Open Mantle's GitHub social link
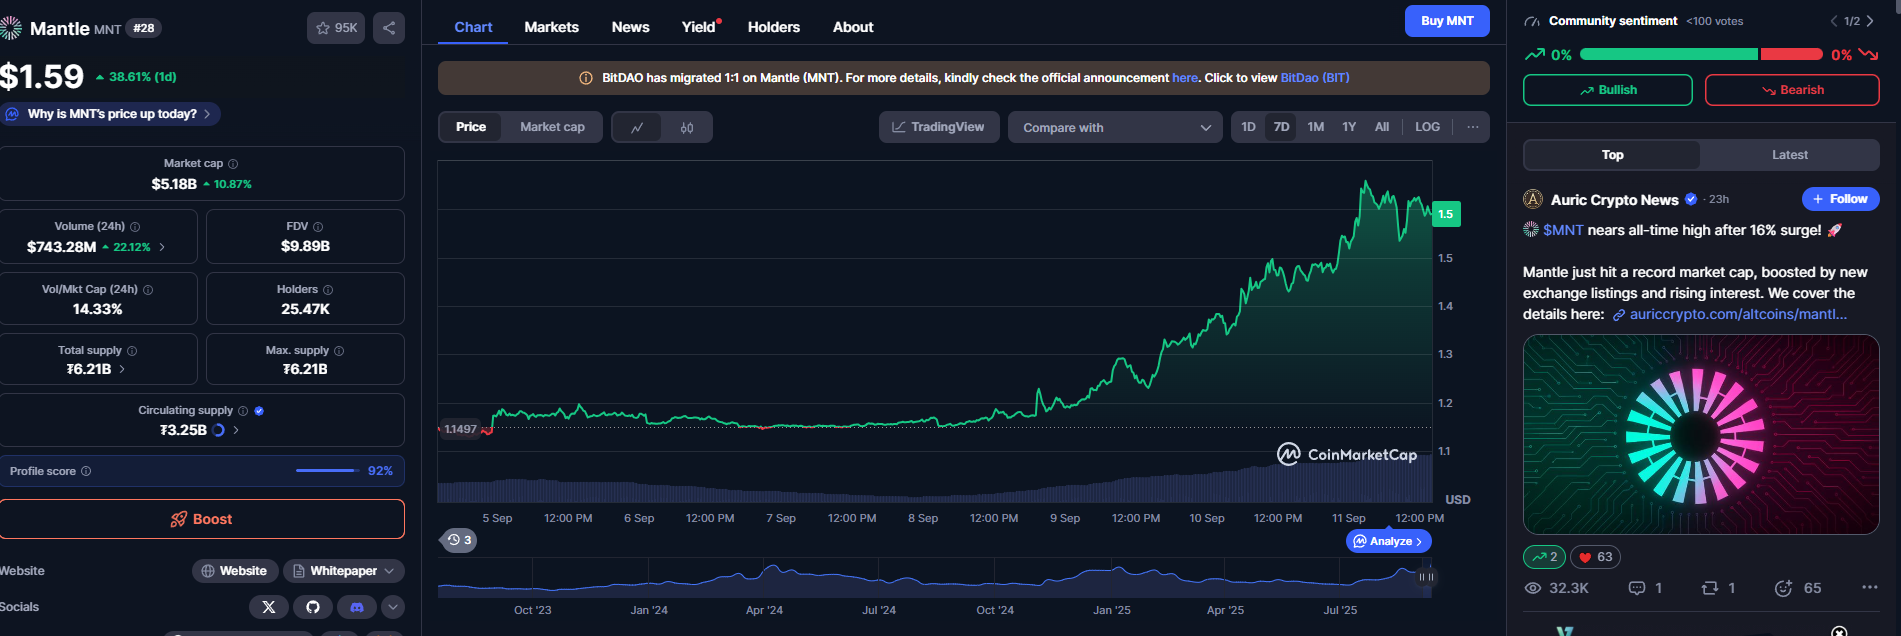The image size is (1901, 636). pos(313,607)
